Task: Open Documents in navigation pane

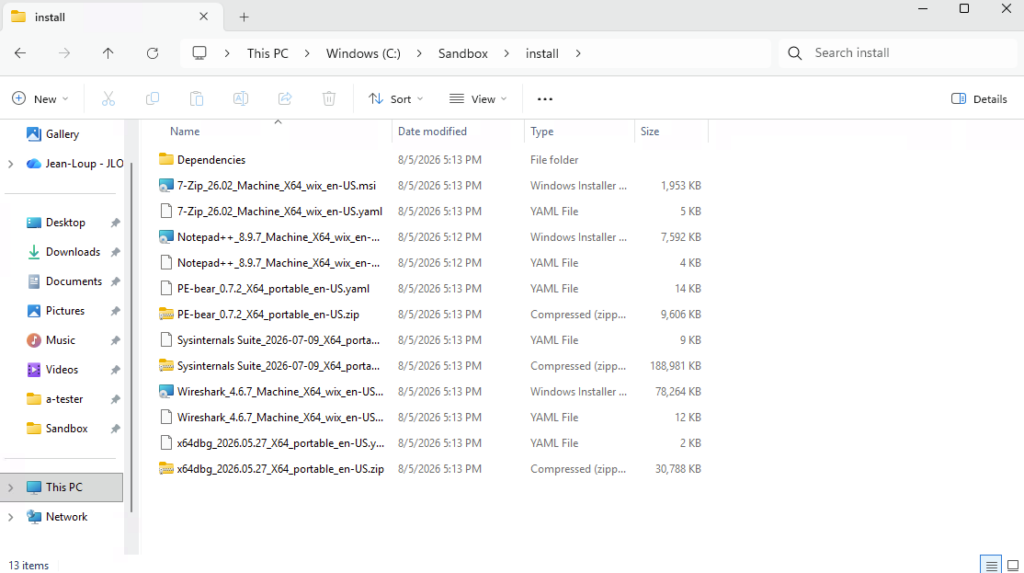Action: point(74,282)
